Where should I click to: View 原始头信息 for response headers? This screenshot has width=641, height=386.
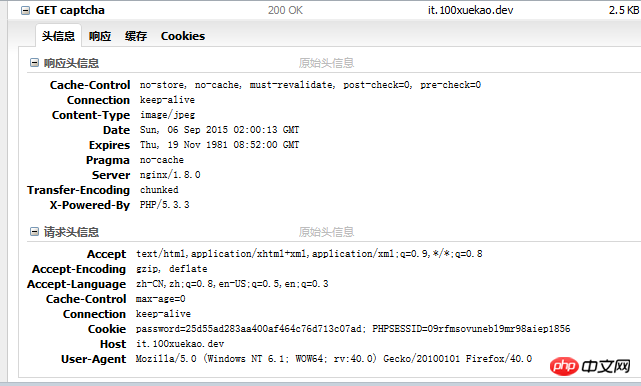coord(326,63)
